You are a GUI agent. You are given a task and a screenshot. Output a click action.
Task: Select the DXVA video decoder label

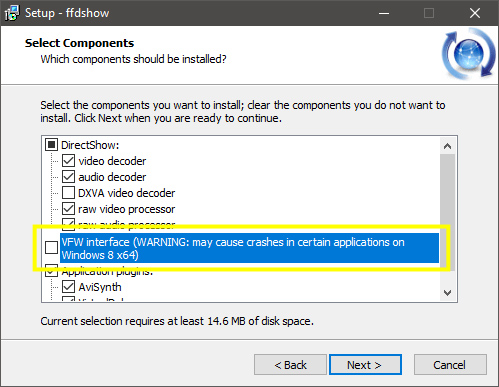coord(126,193)
